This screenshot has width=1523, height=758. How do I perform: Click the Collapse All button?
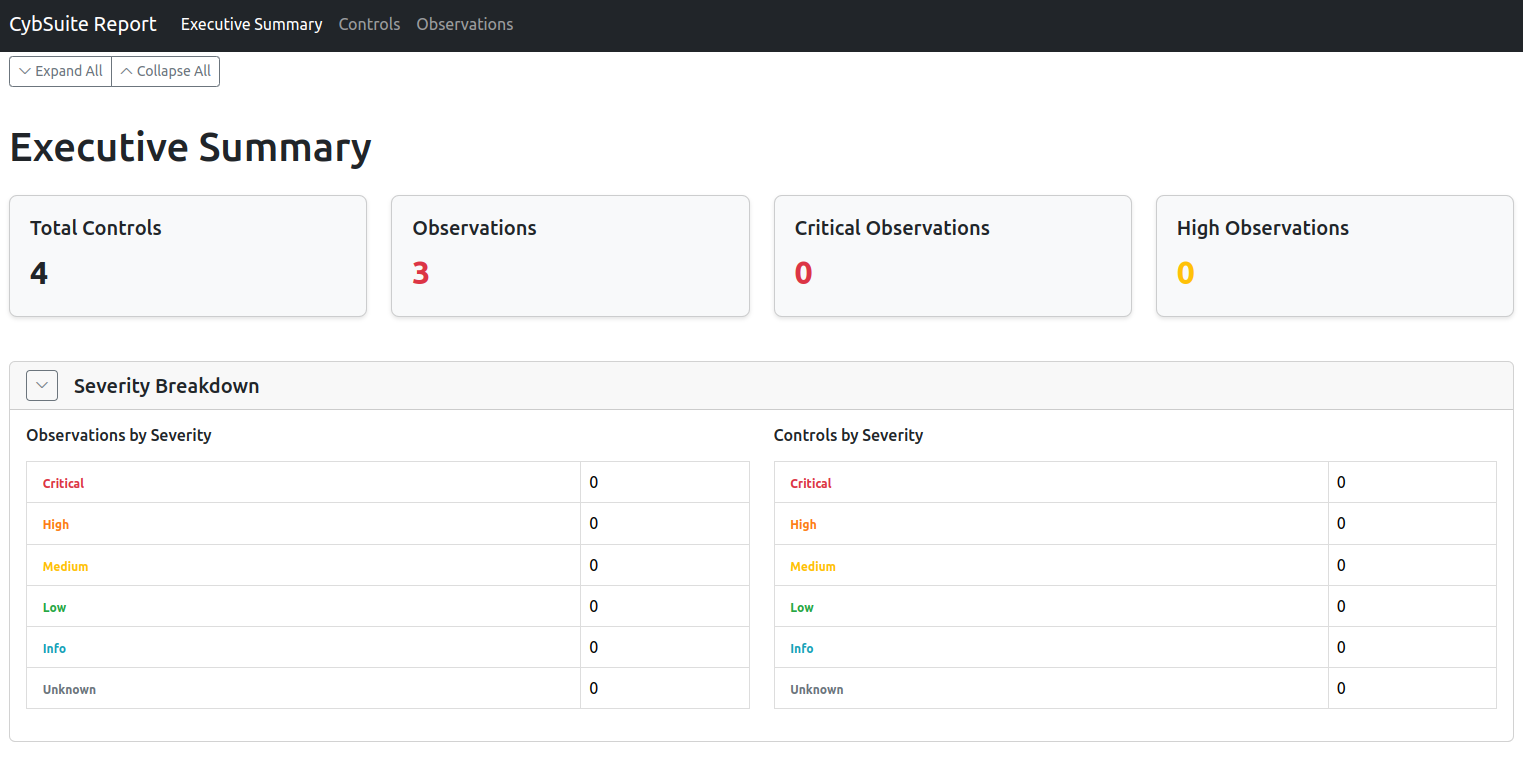pyautogui.click(x=165, y=71)
